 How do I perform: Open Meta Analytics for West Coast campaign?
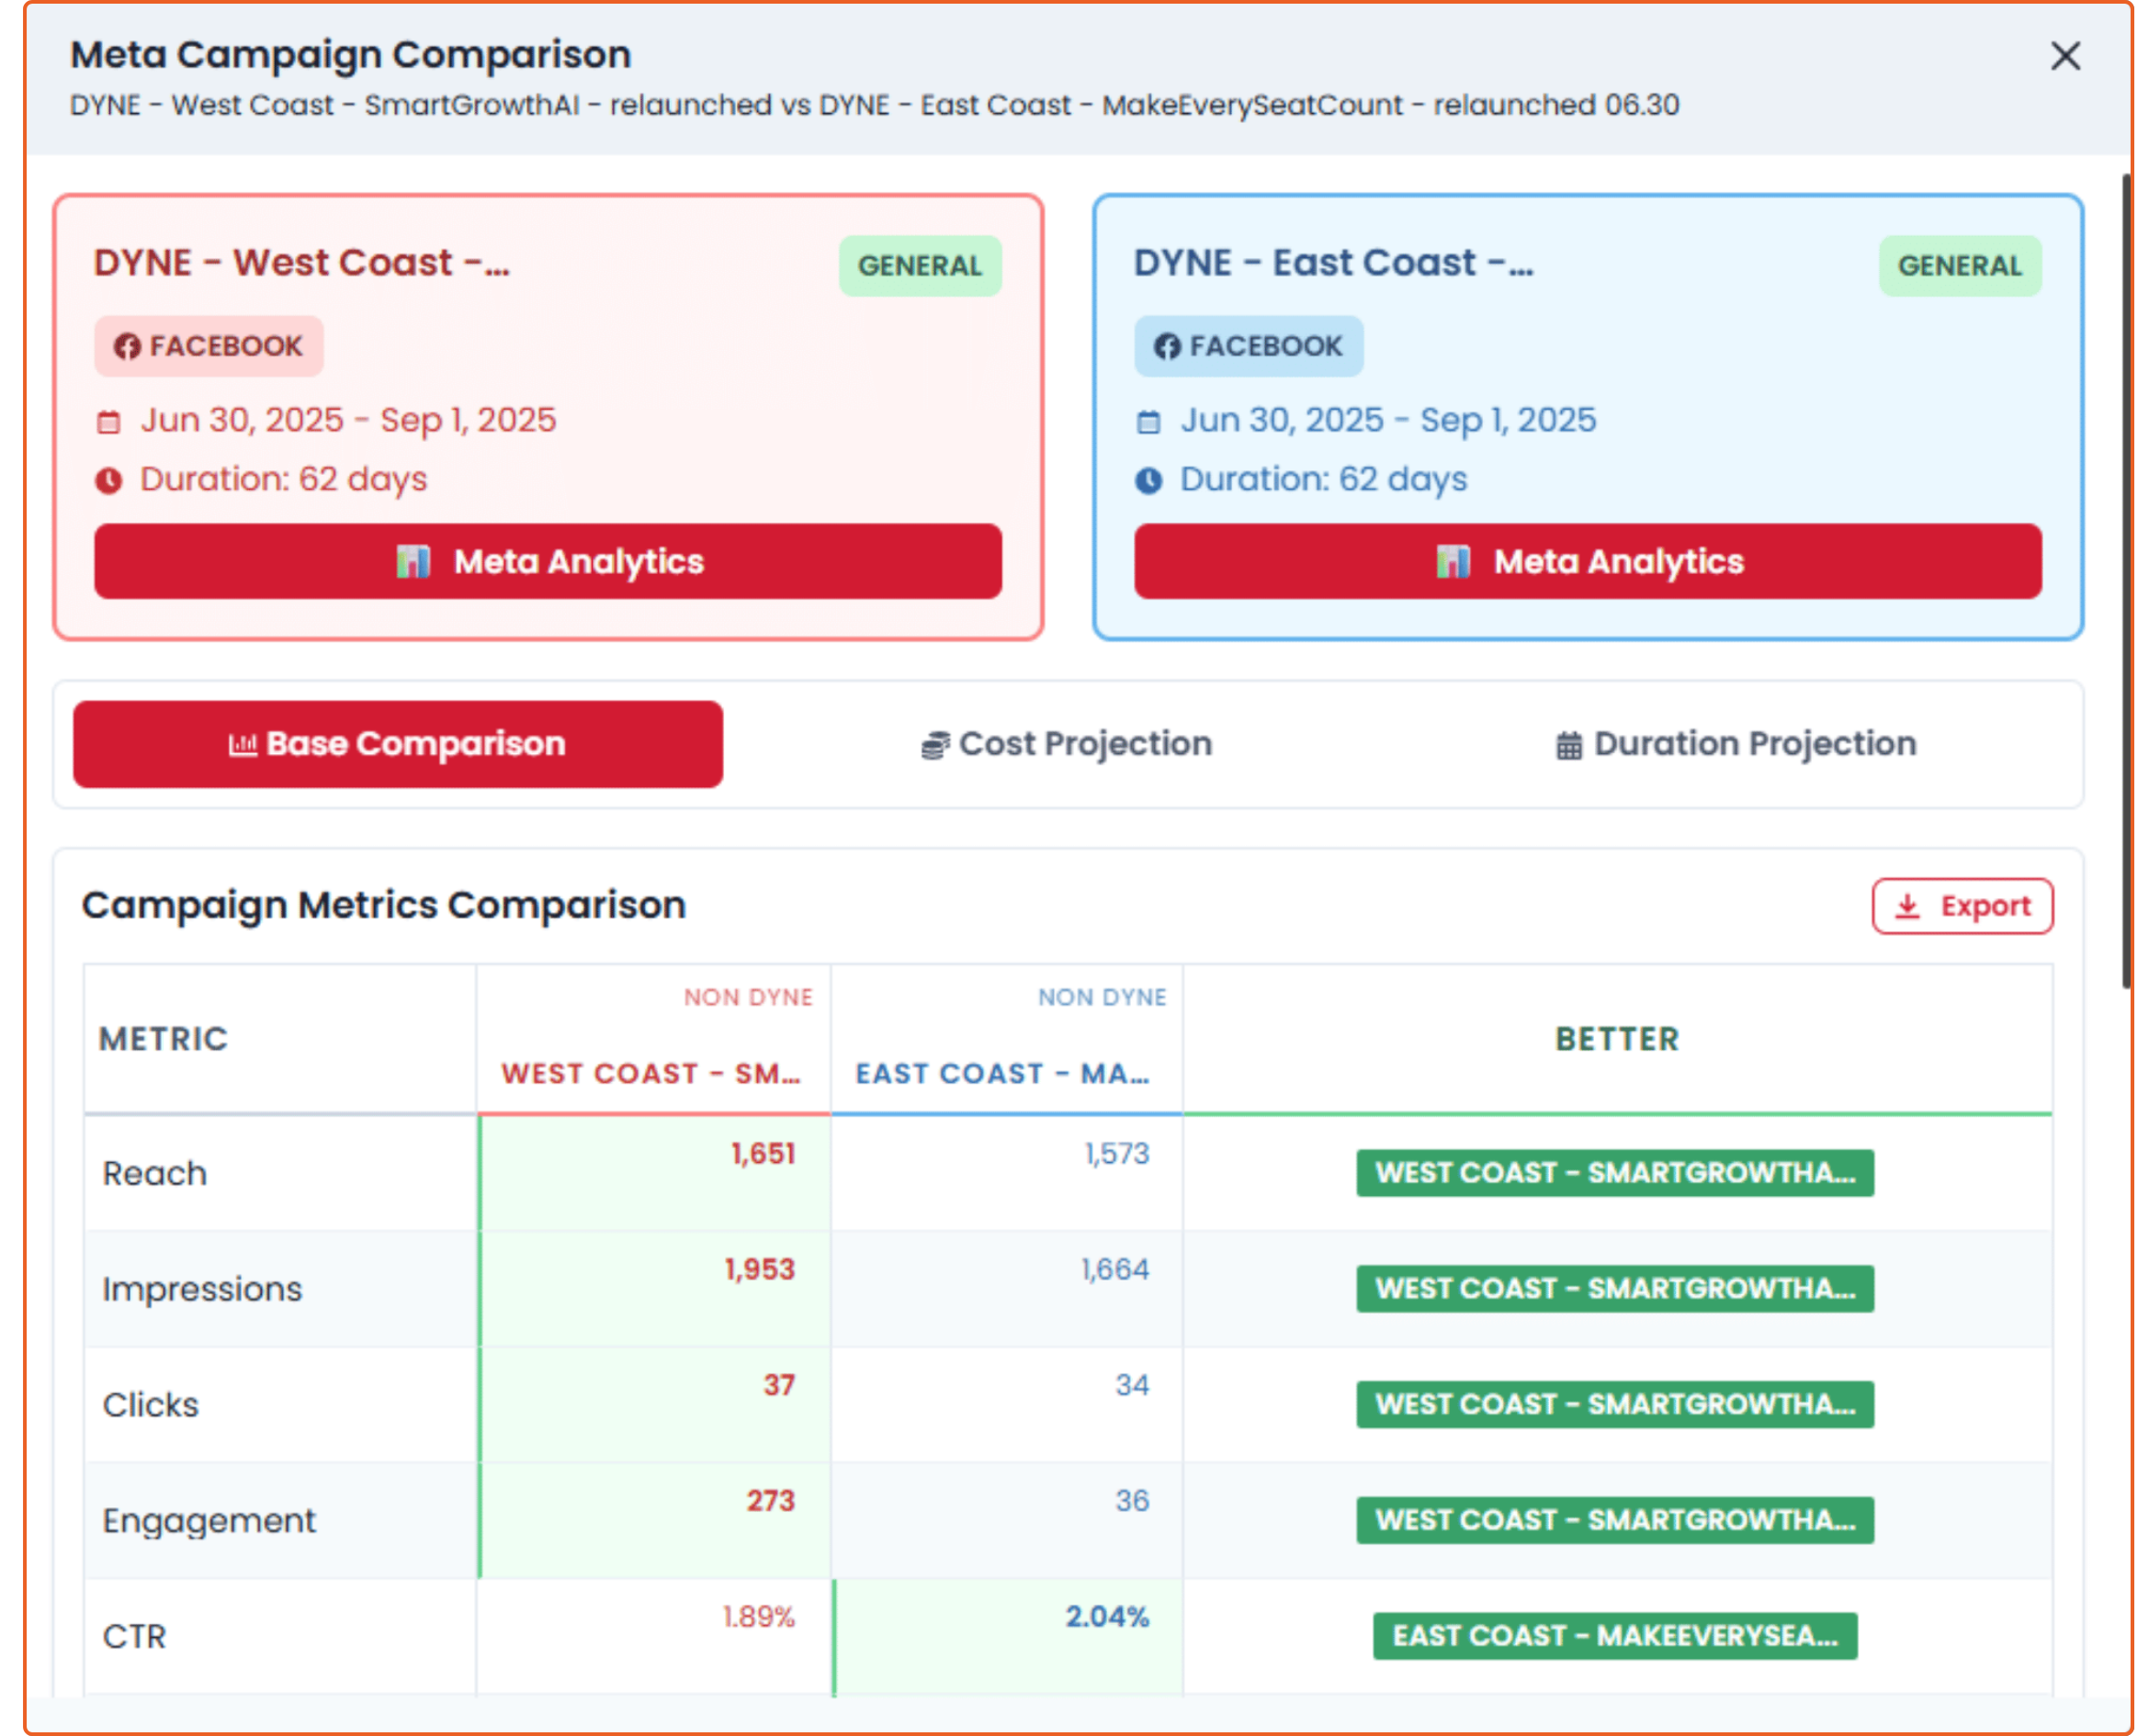[x=548, y=561]
